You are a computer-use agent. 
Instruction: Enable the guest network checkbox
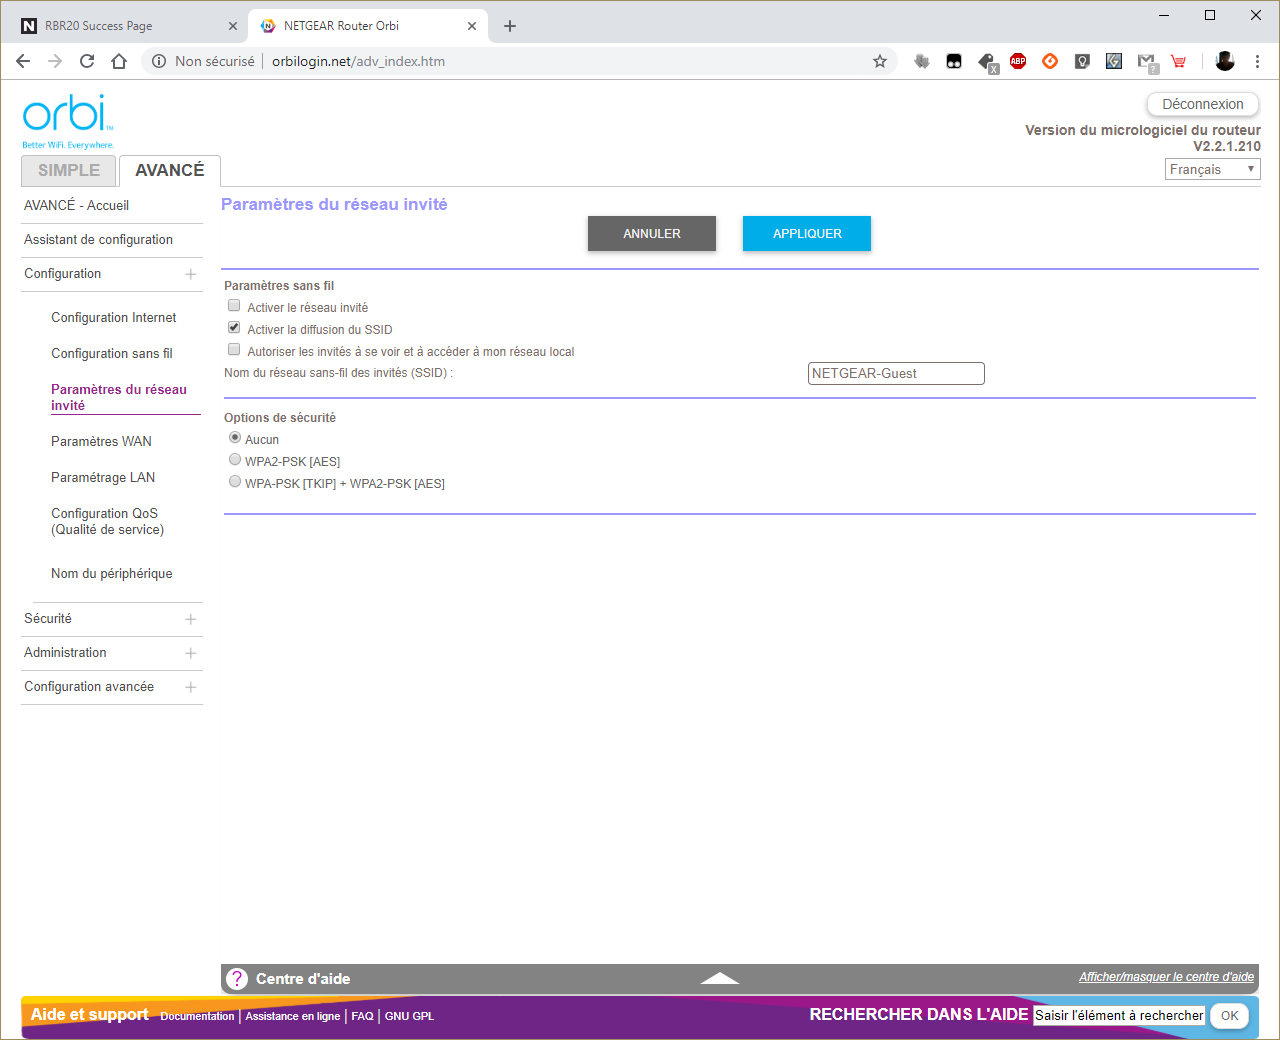pos(234,306)
